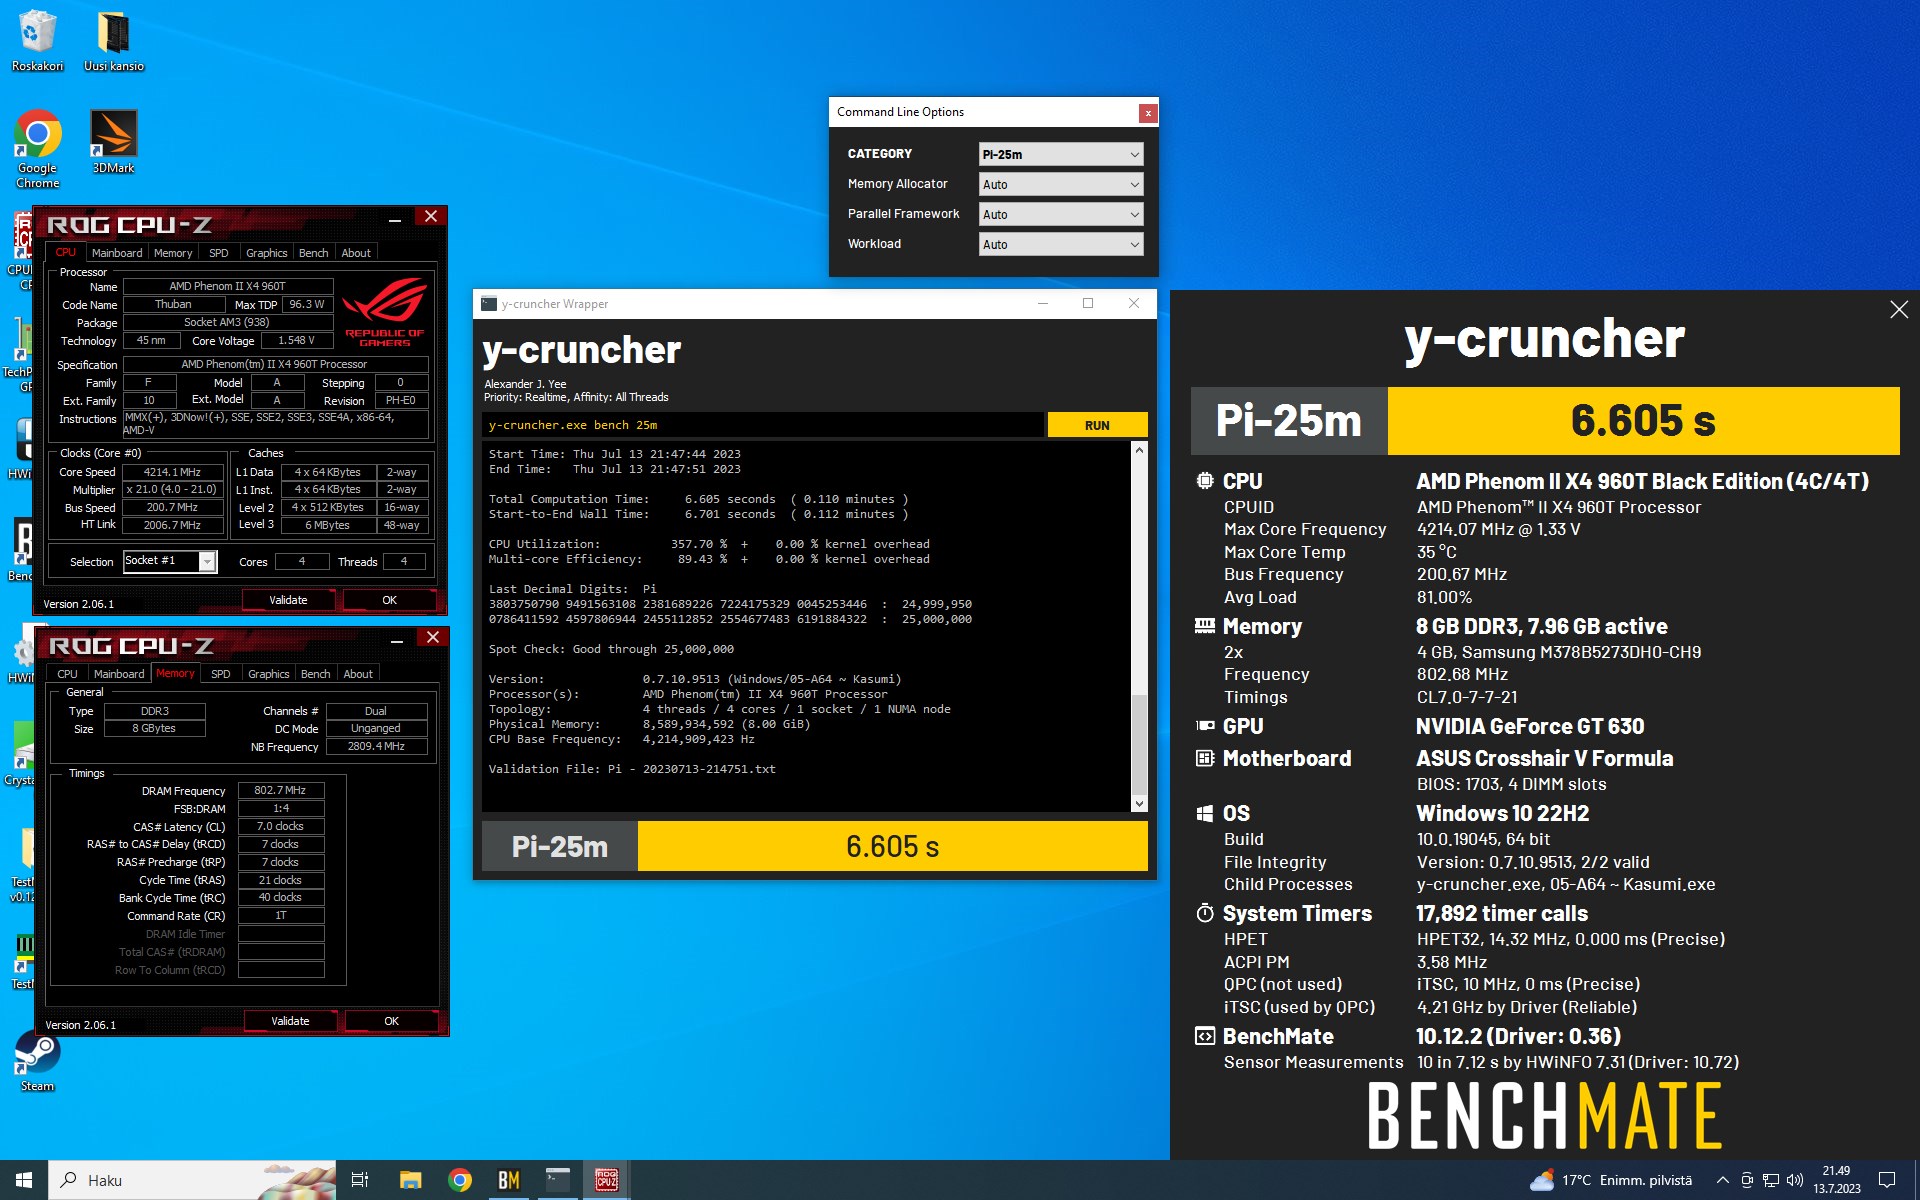
Task: Close the lower ROG CPU-Z window
Action: (432, 637)
